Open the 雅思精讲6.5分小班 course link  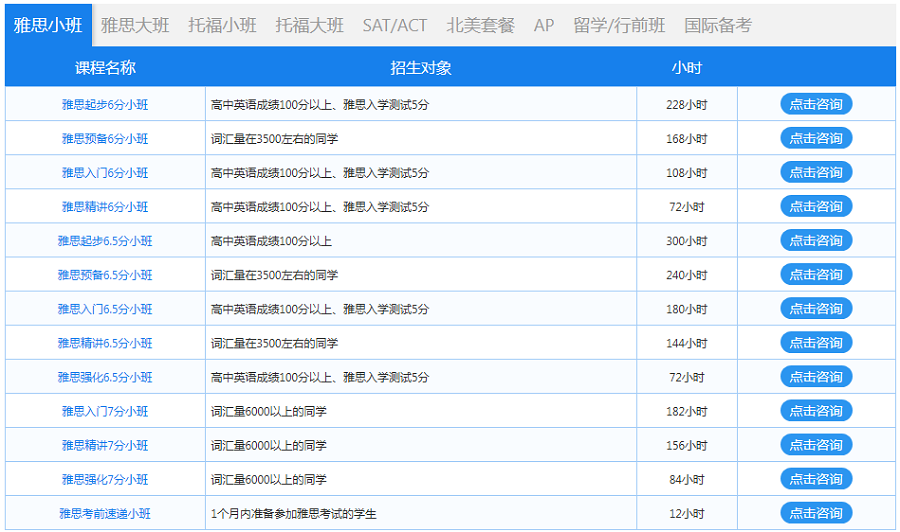pyautogui.click(x=105, y=343)
